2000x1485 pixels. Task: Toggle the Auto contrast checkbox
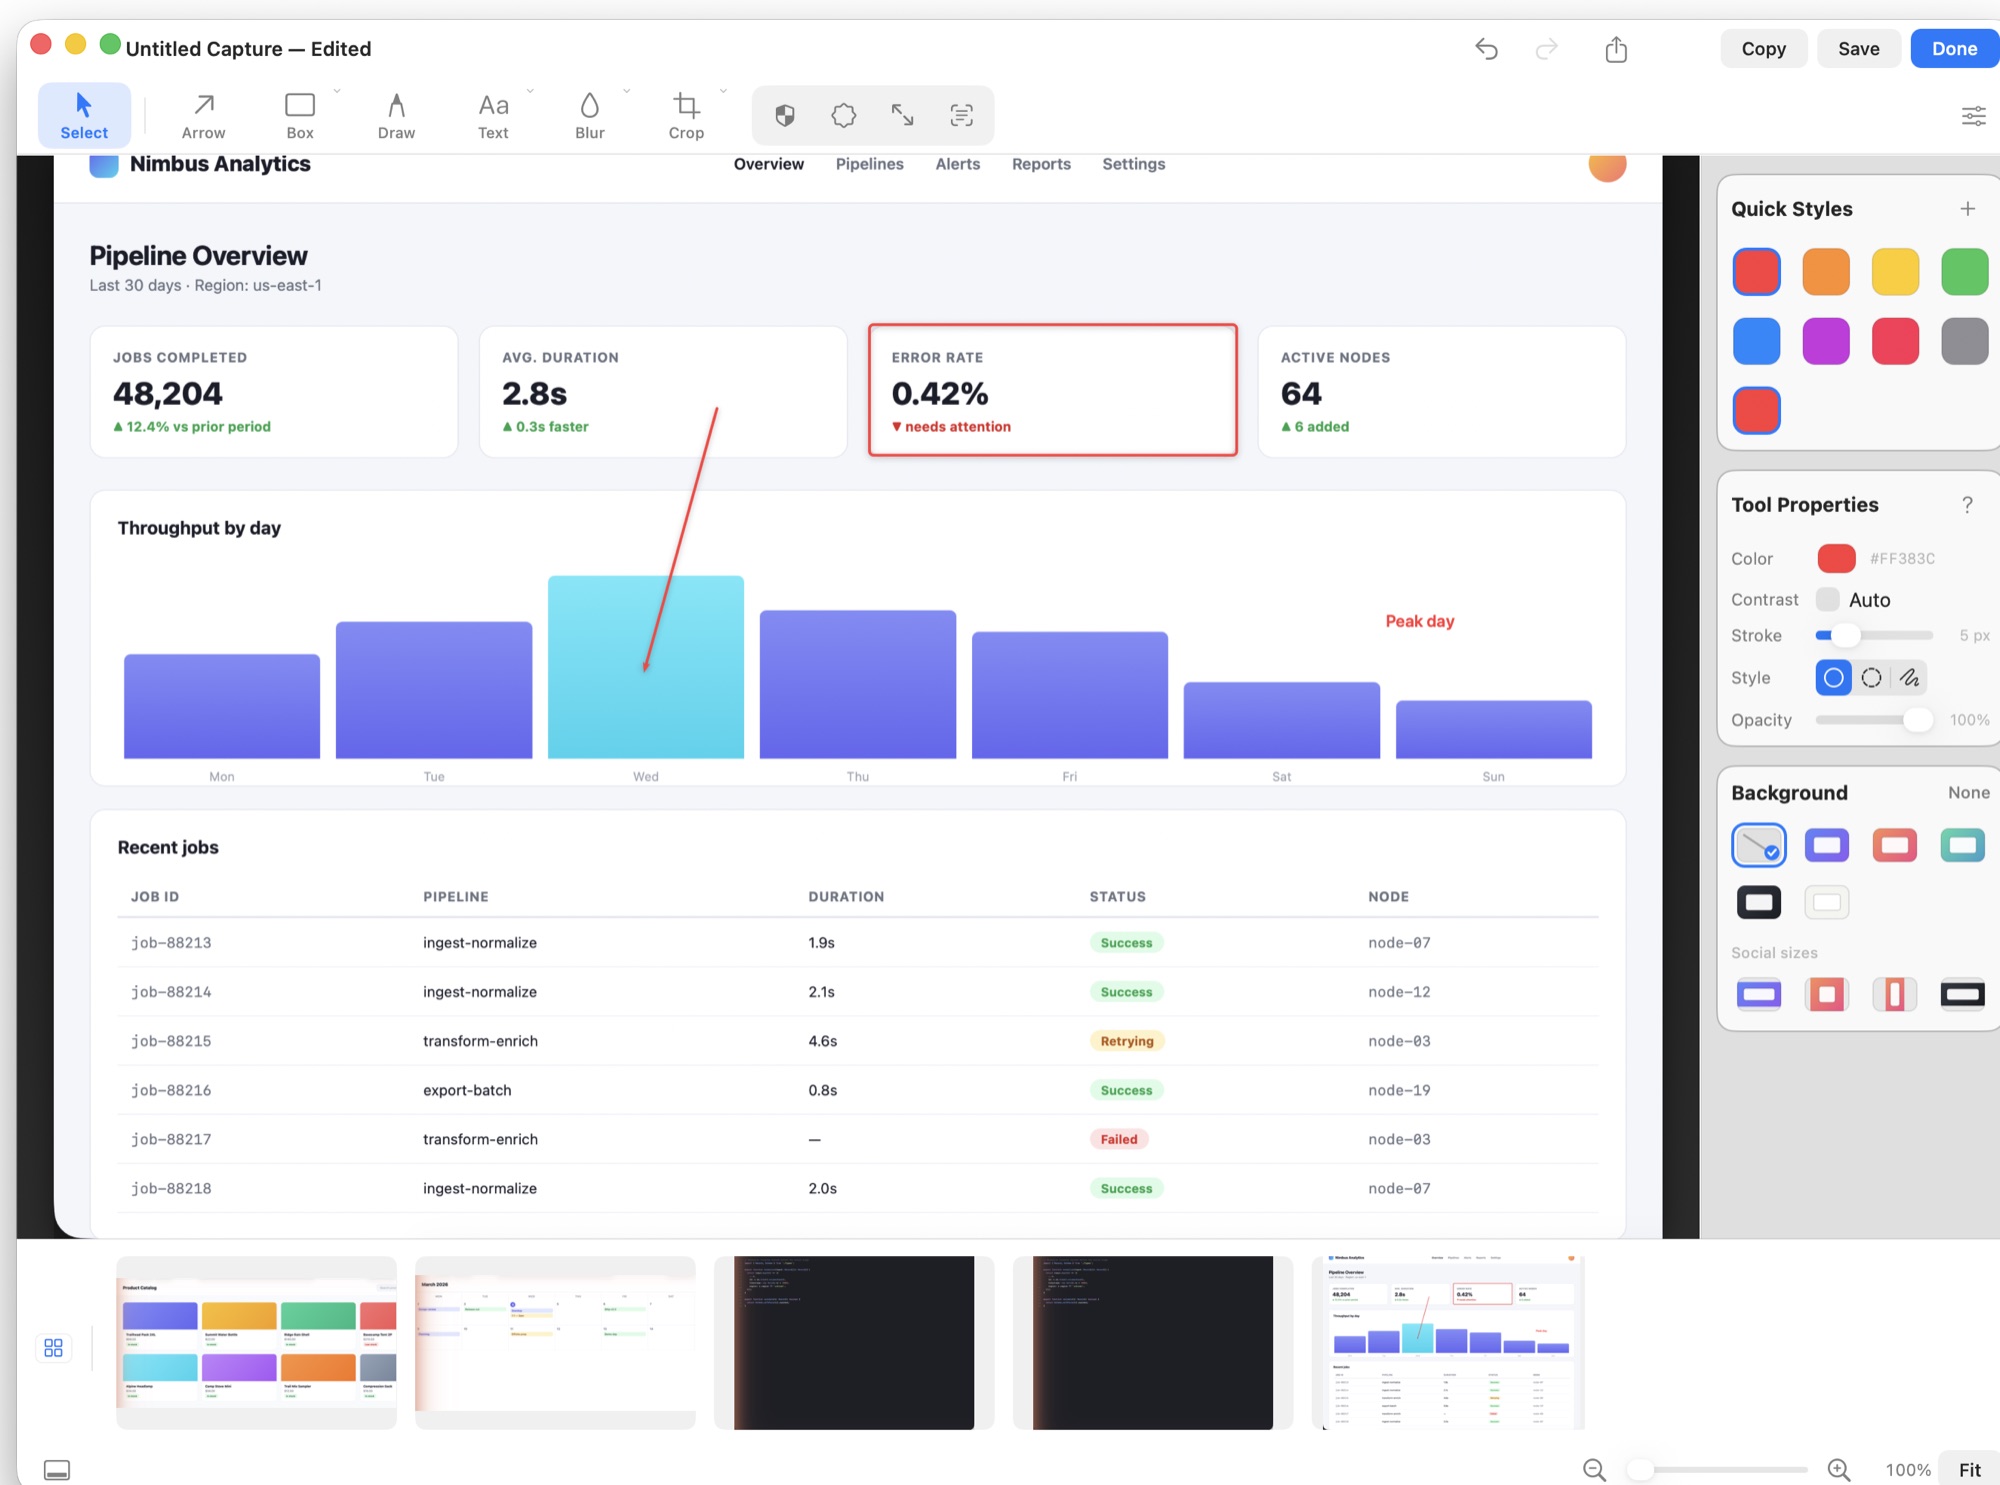point(1827,600)
